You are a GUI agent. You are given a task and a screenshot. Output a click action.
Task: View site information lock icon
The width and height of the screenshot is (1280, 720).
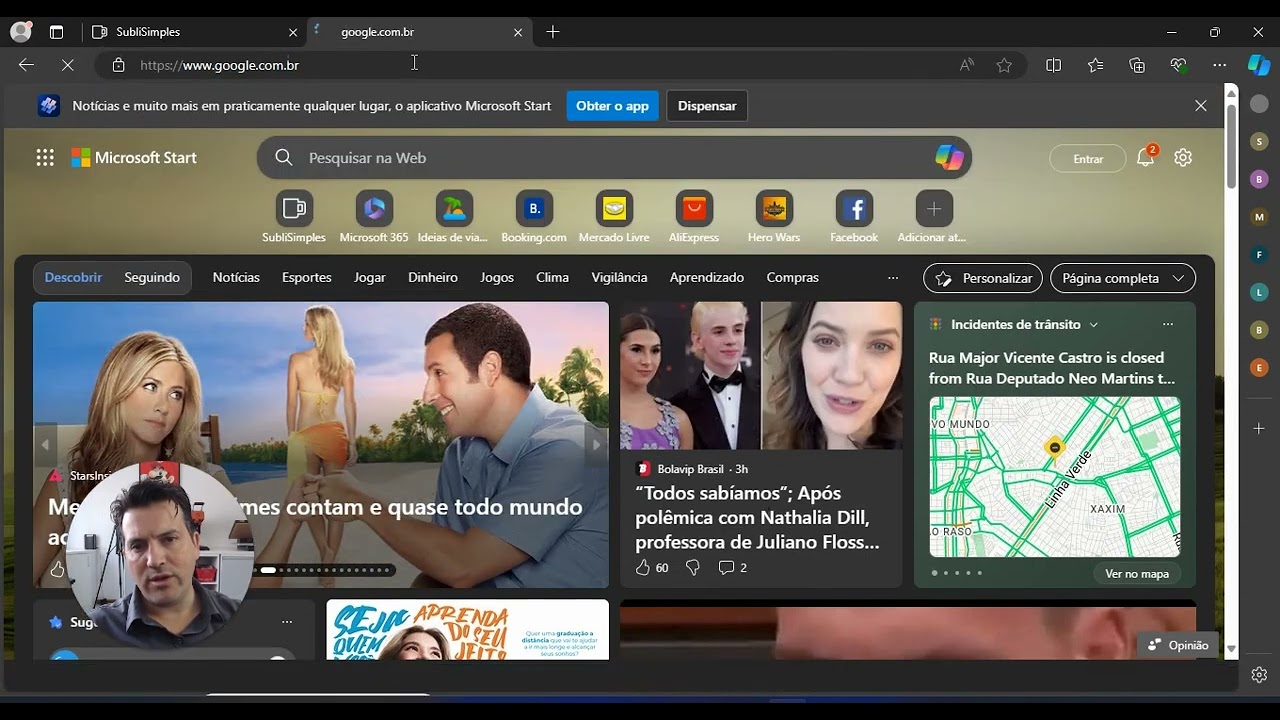coord(118,65)
